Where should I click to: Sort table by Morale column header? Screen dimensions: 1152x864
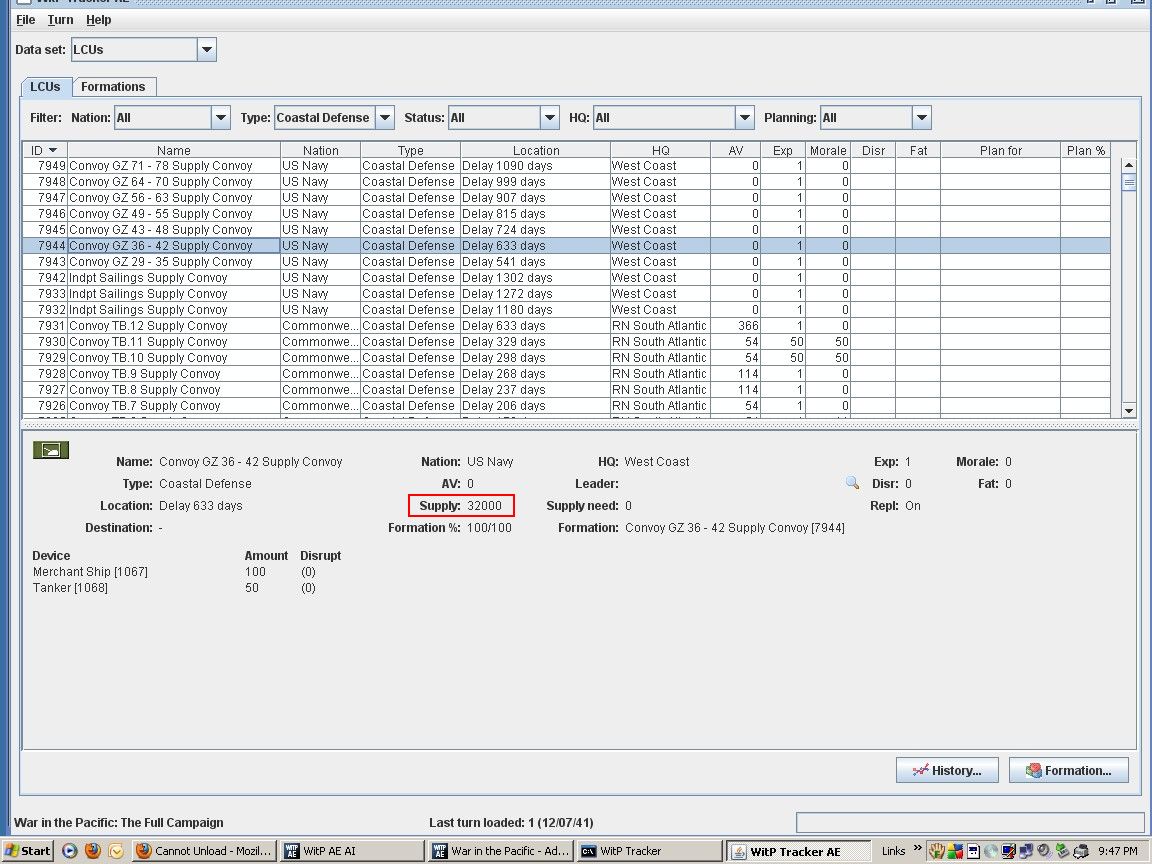click(x=828, y=150)
